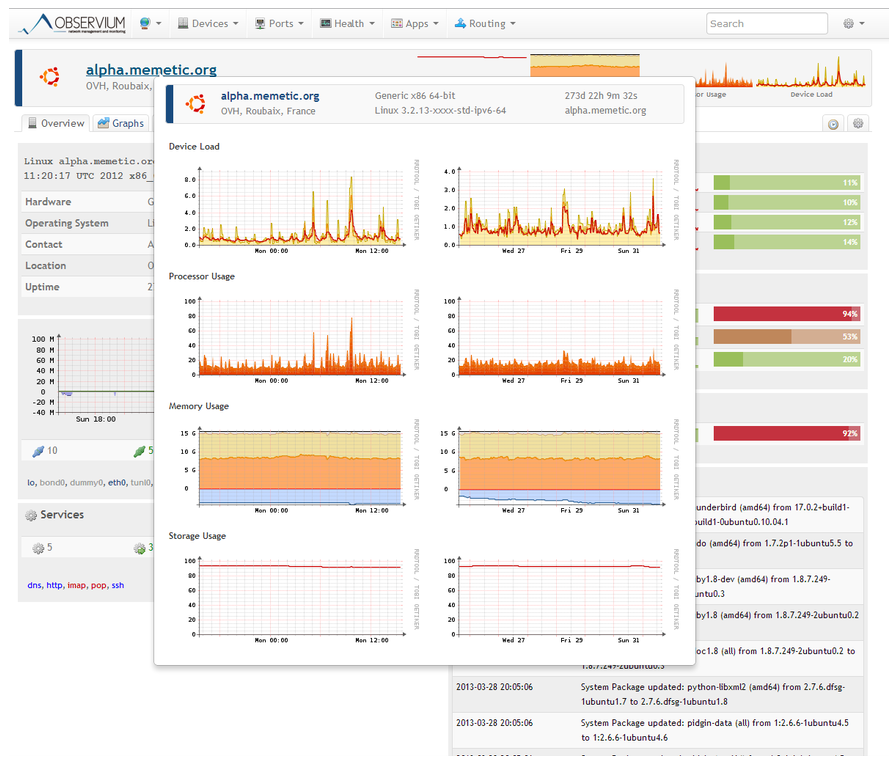This screenshot has height=764, width=891.
Task: Switch to the Overview tab
Action: [x=54, y=123]
